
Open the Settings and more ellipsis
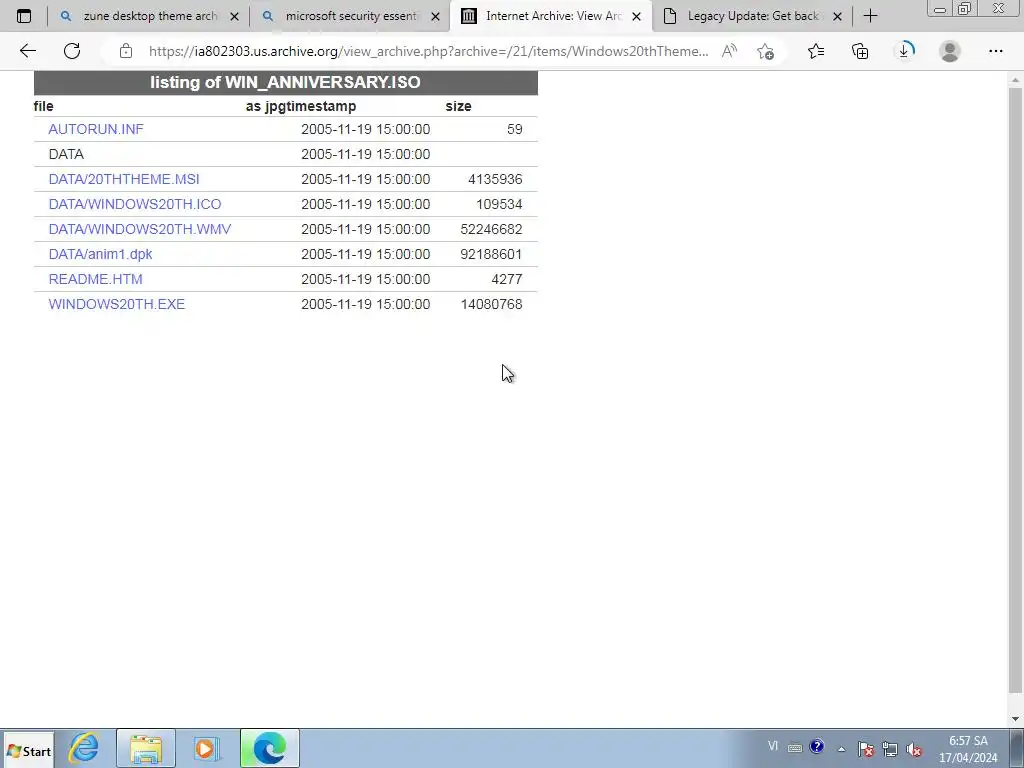pos(995,51)
